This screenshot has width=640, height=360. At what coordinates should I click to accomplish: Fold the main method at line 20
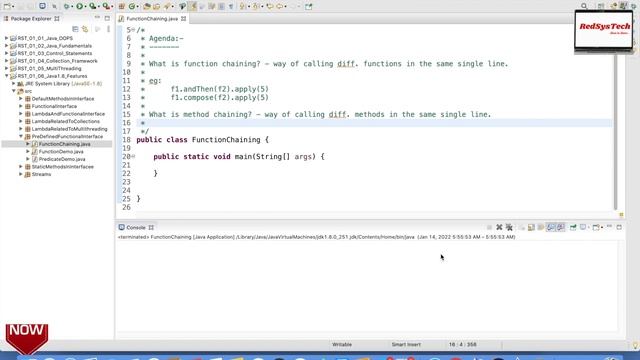[133, 156]
